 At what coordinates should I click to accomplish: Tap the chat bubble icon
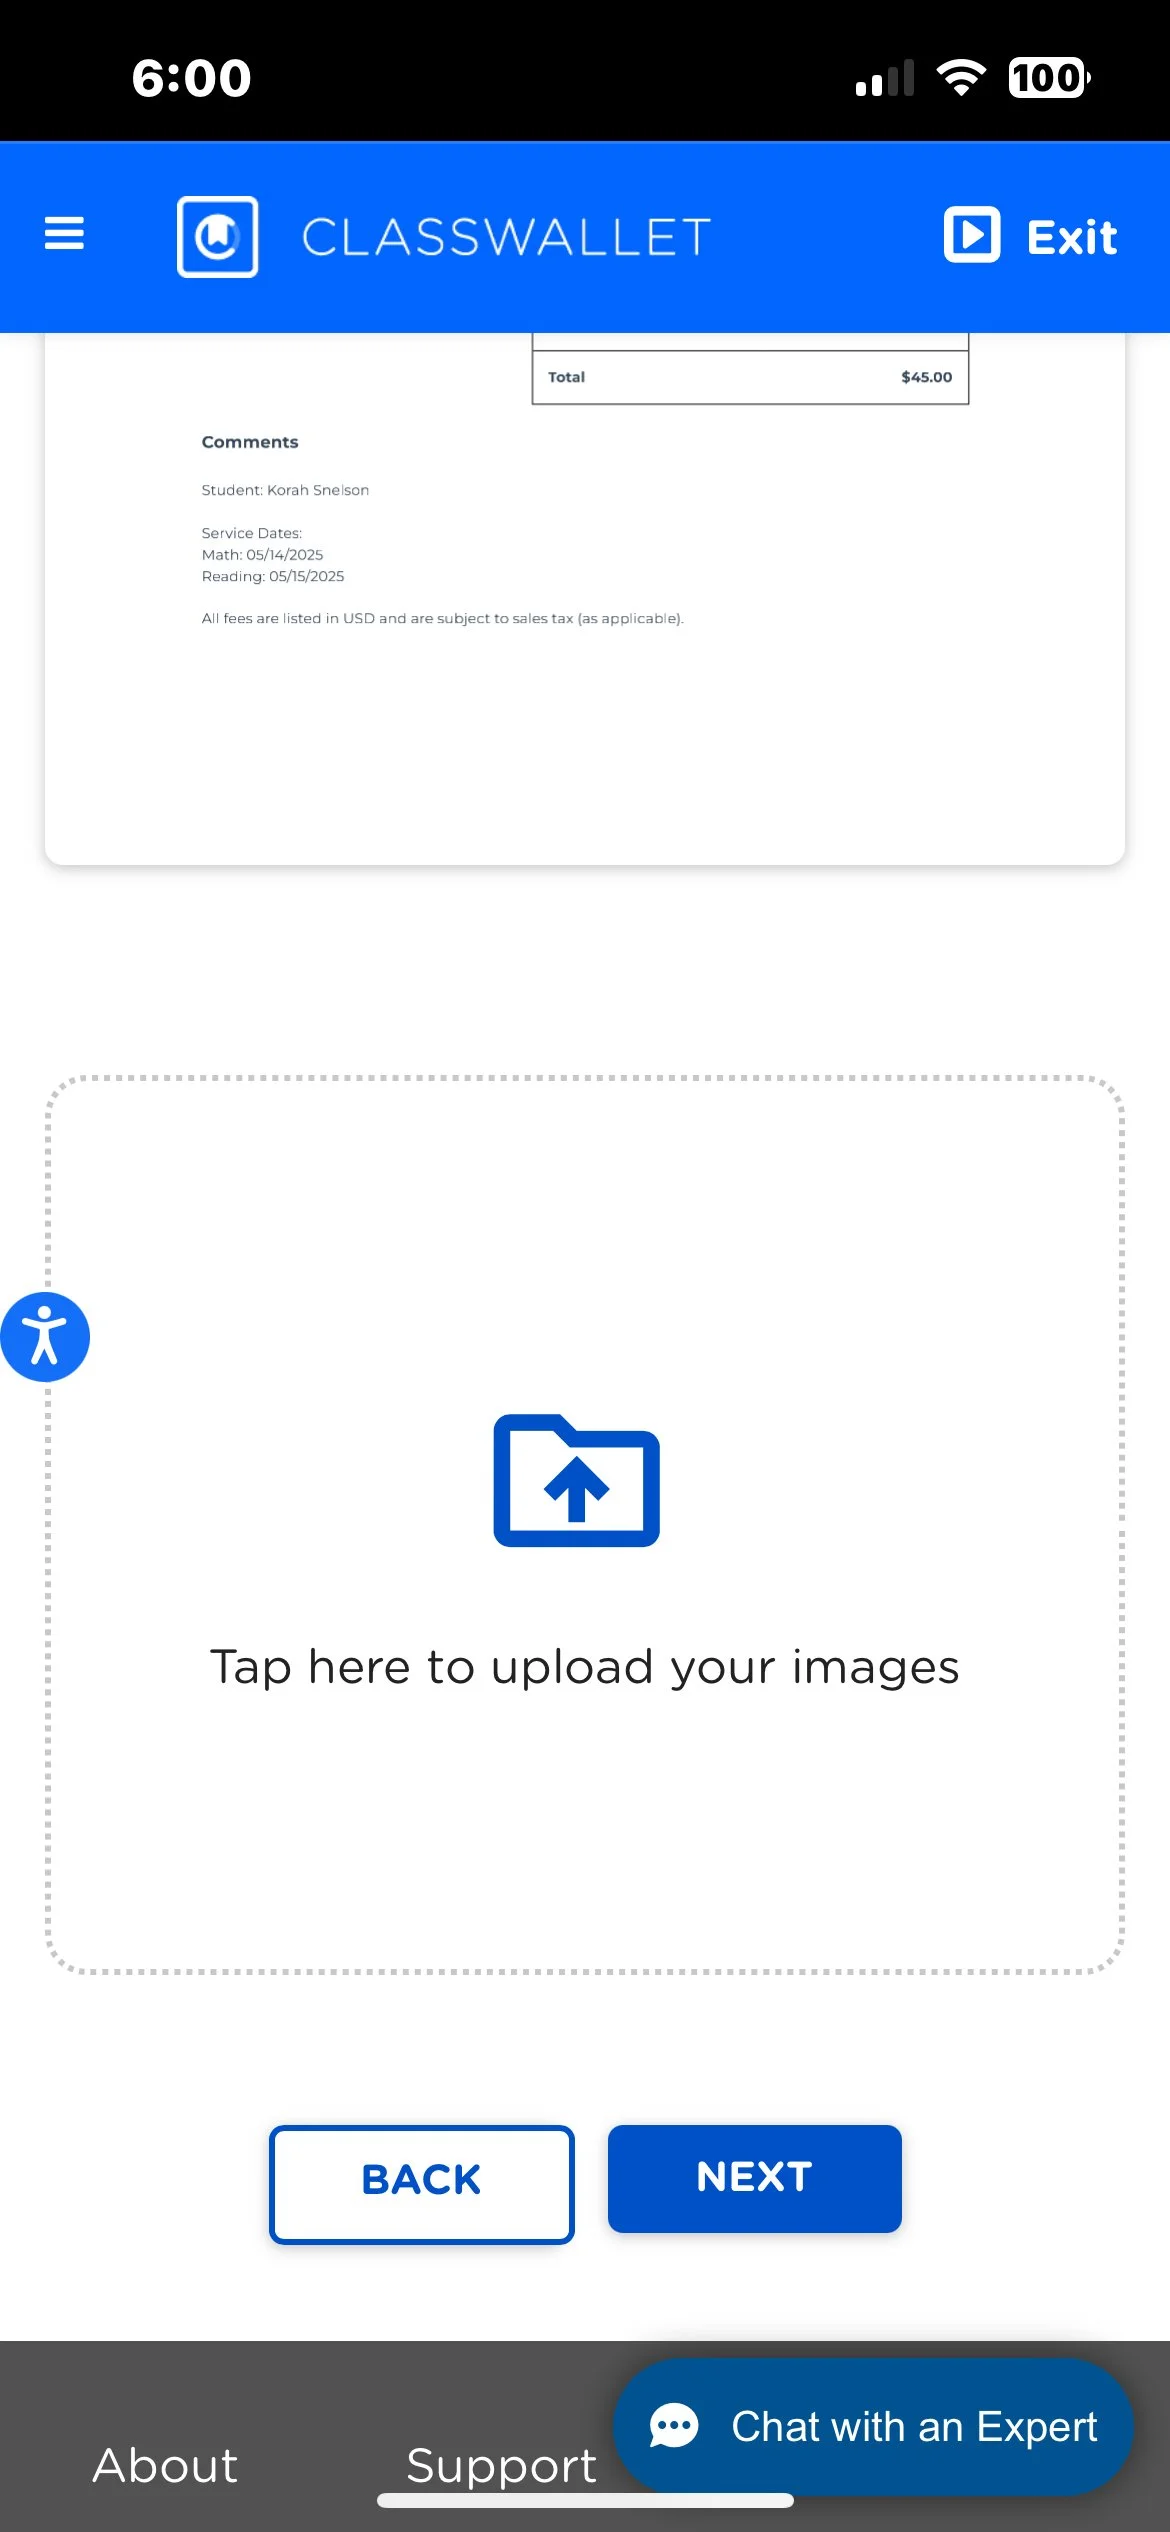point(674,2425)
